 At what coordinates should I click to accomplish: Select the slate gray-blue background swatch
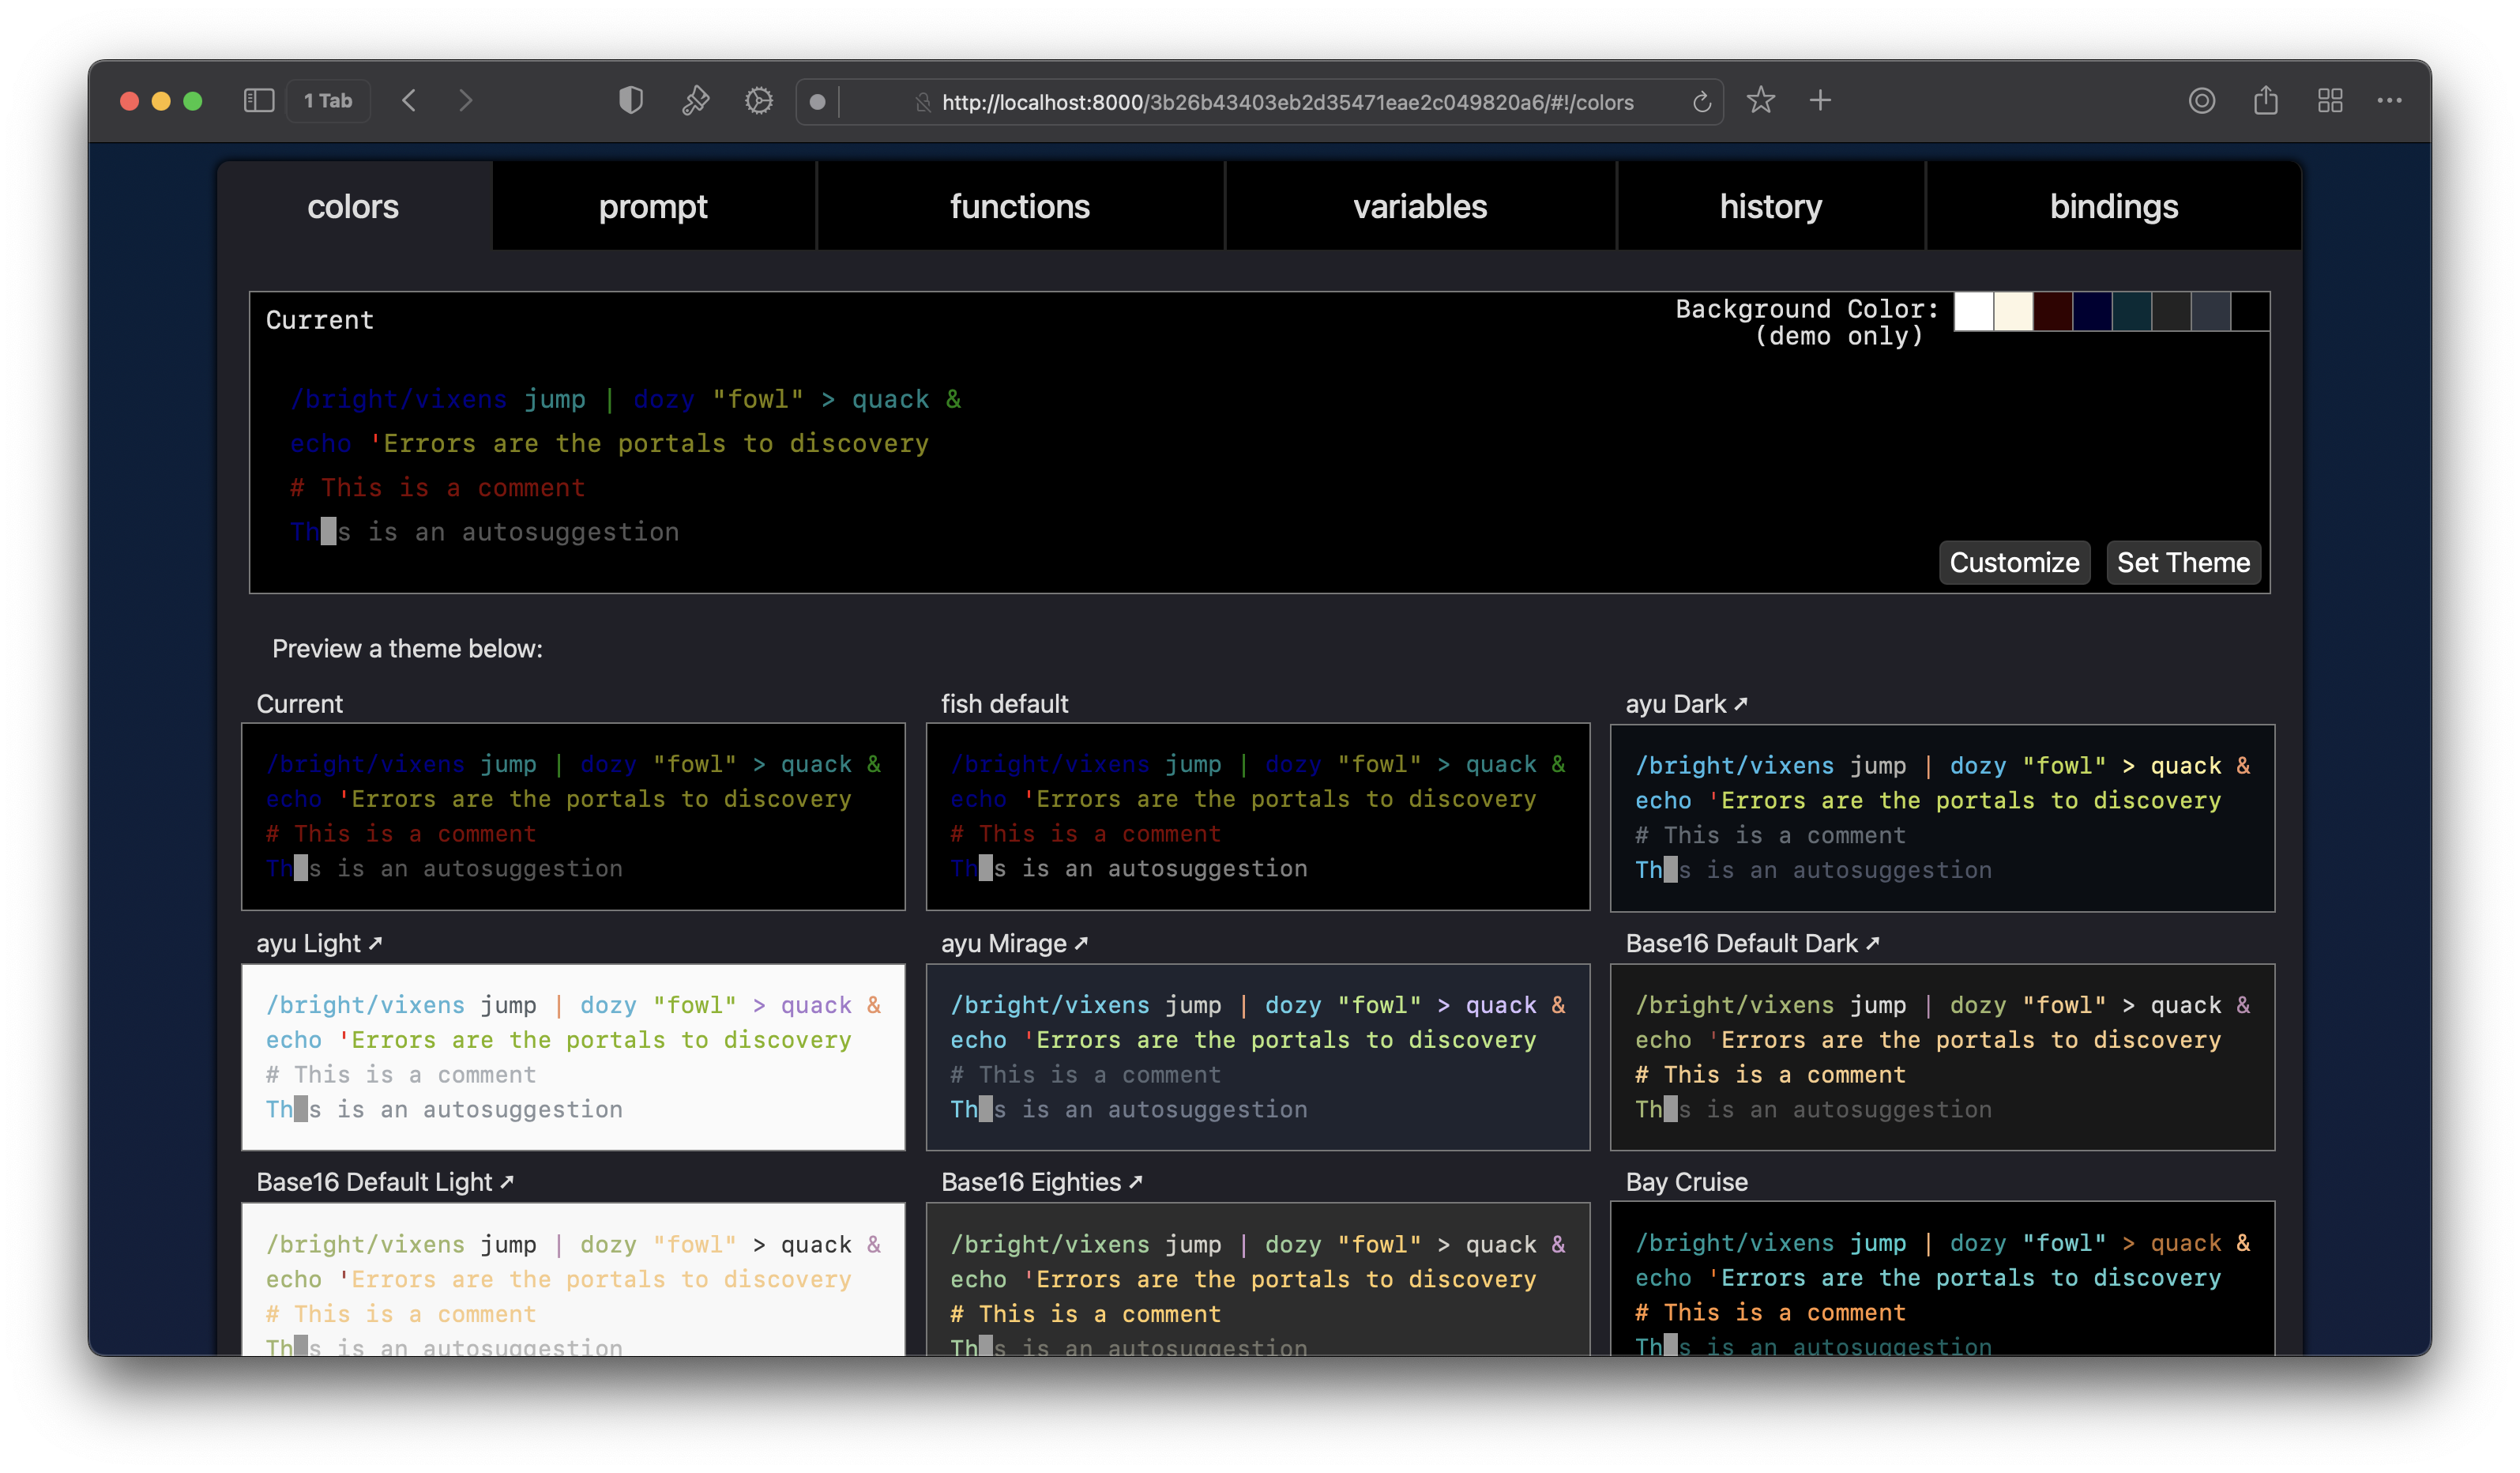(2210, 311)
